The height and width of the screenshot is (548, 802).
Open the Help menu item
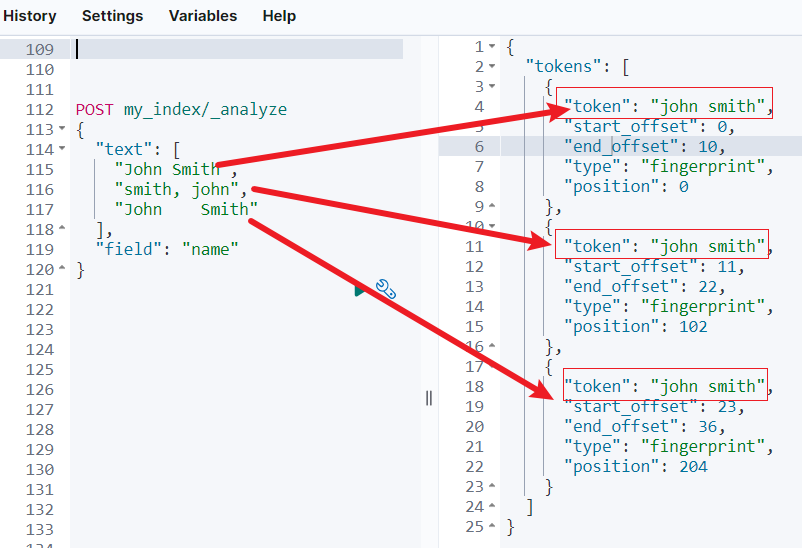pos(279,16)
